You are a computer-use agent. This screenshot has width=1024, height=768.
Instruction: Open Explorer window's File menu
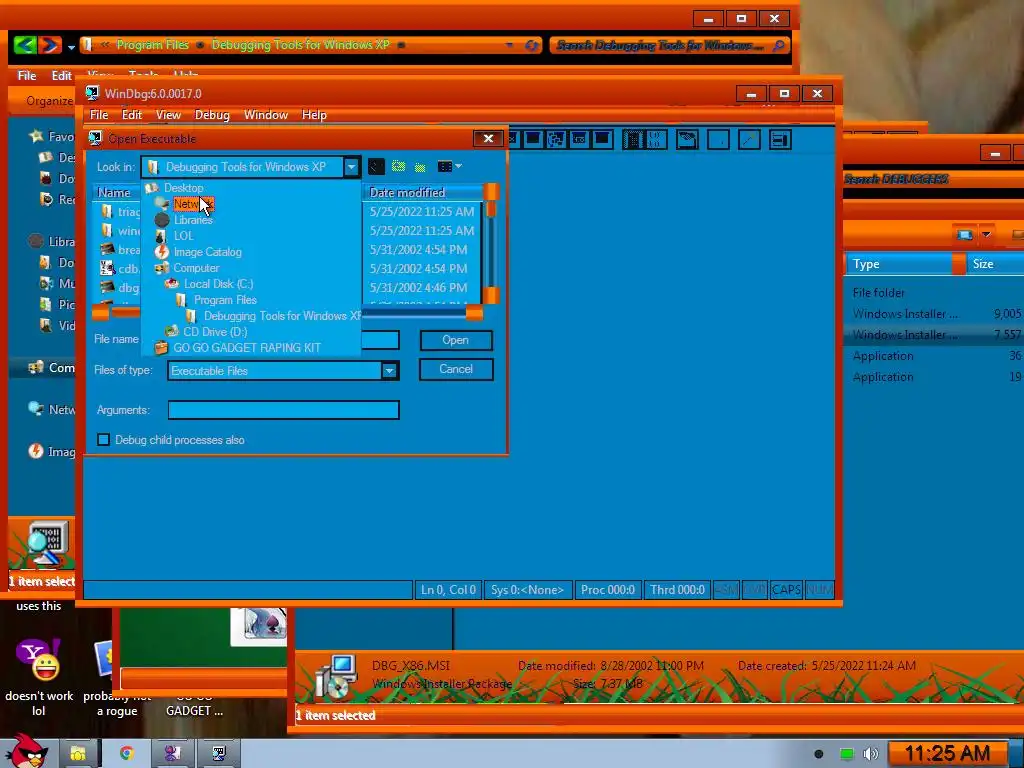pyautogui.click(x=27, y=76)
